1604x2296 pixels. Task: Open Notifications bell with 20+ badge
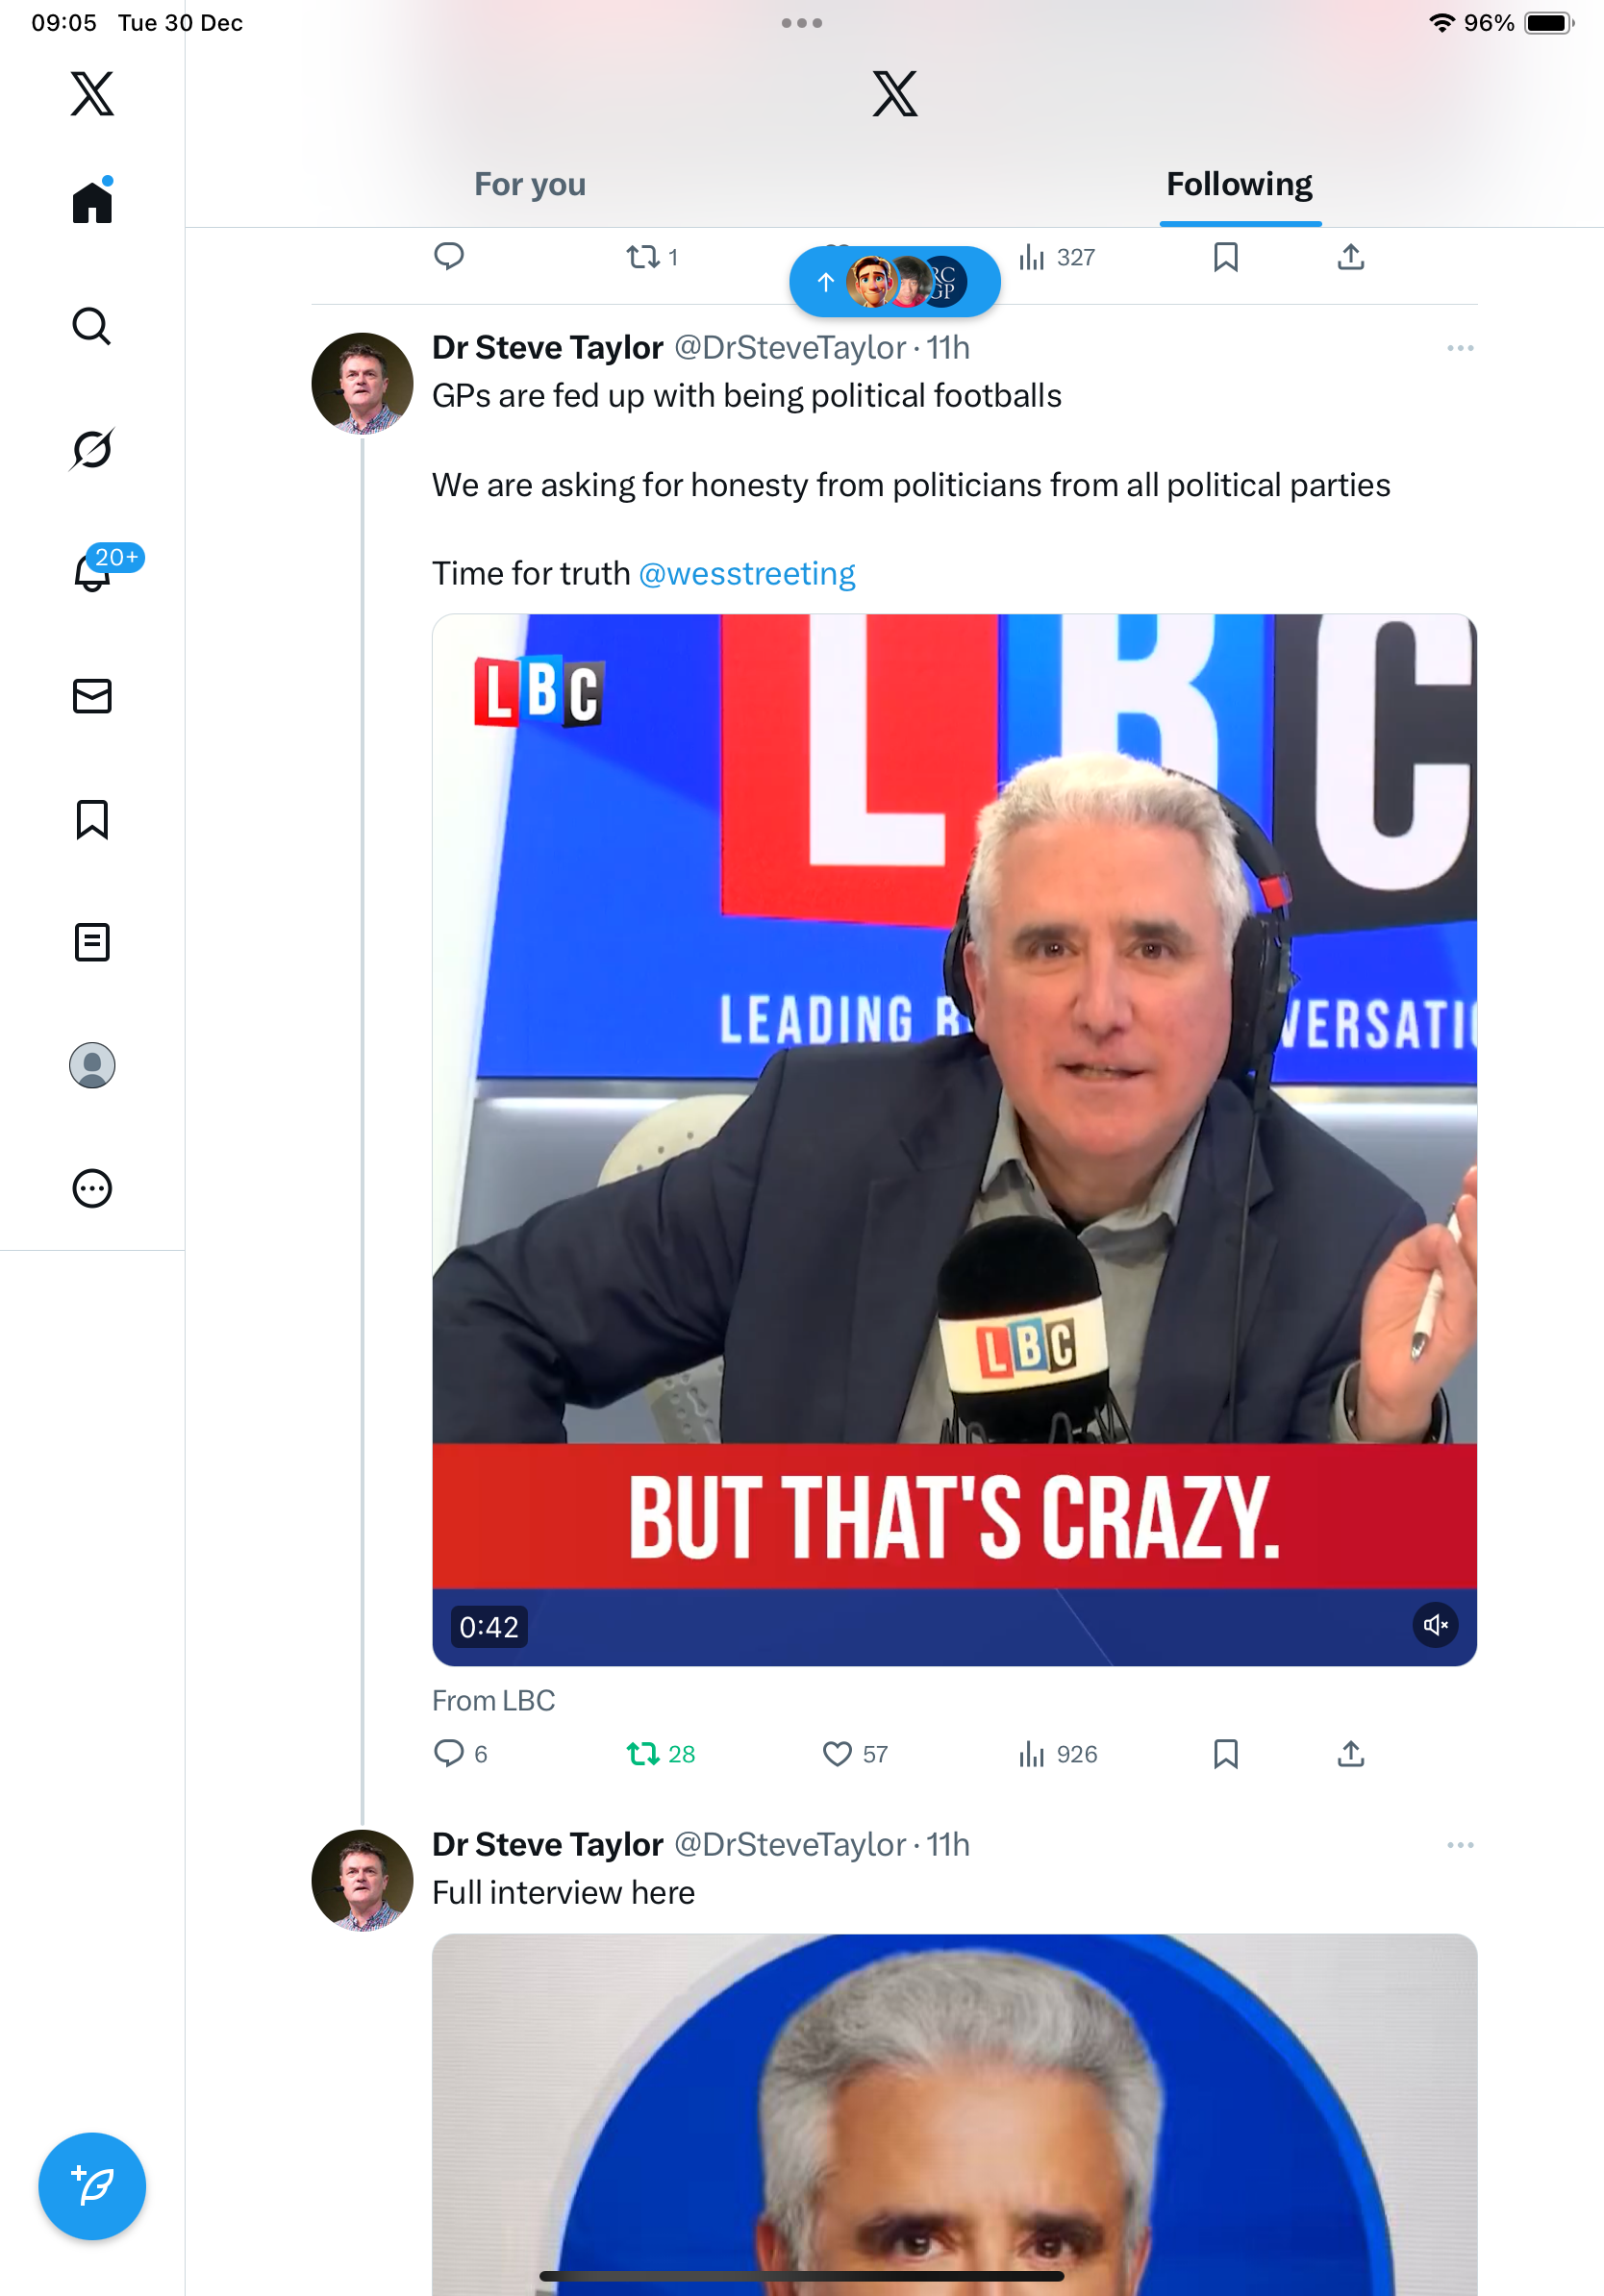point(92,572)
